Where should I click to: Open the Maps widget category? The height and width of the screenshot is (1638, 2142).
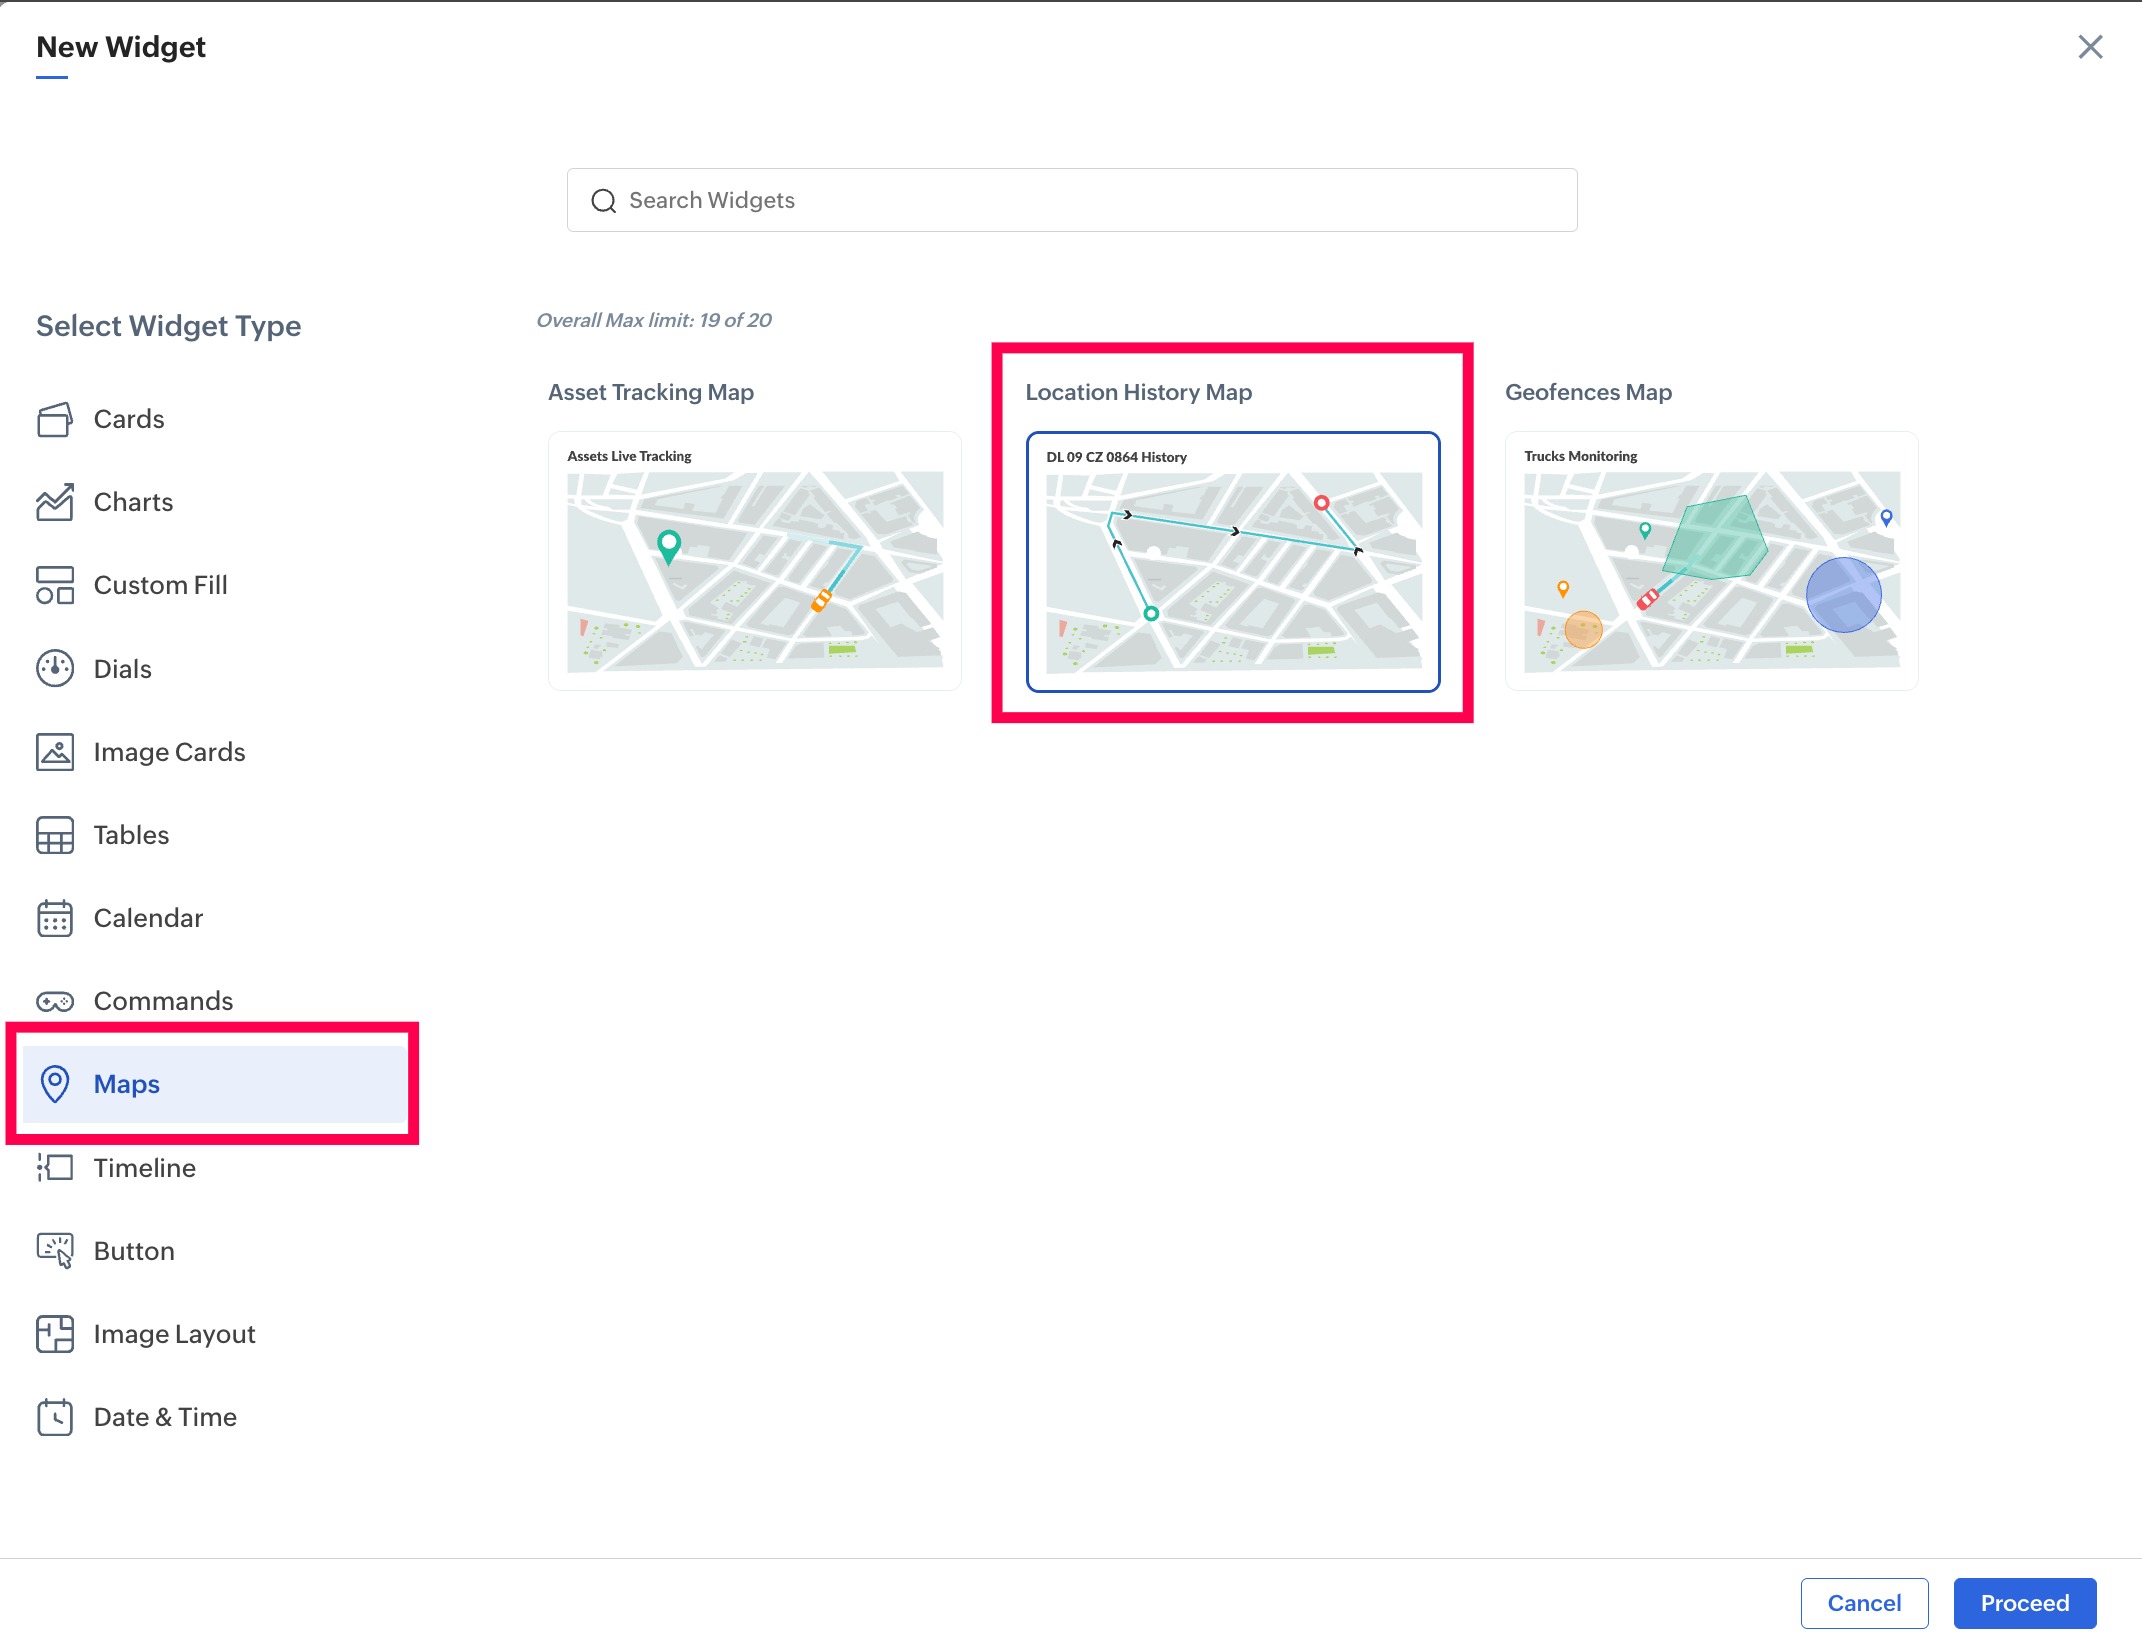(x=127, y=1084)
